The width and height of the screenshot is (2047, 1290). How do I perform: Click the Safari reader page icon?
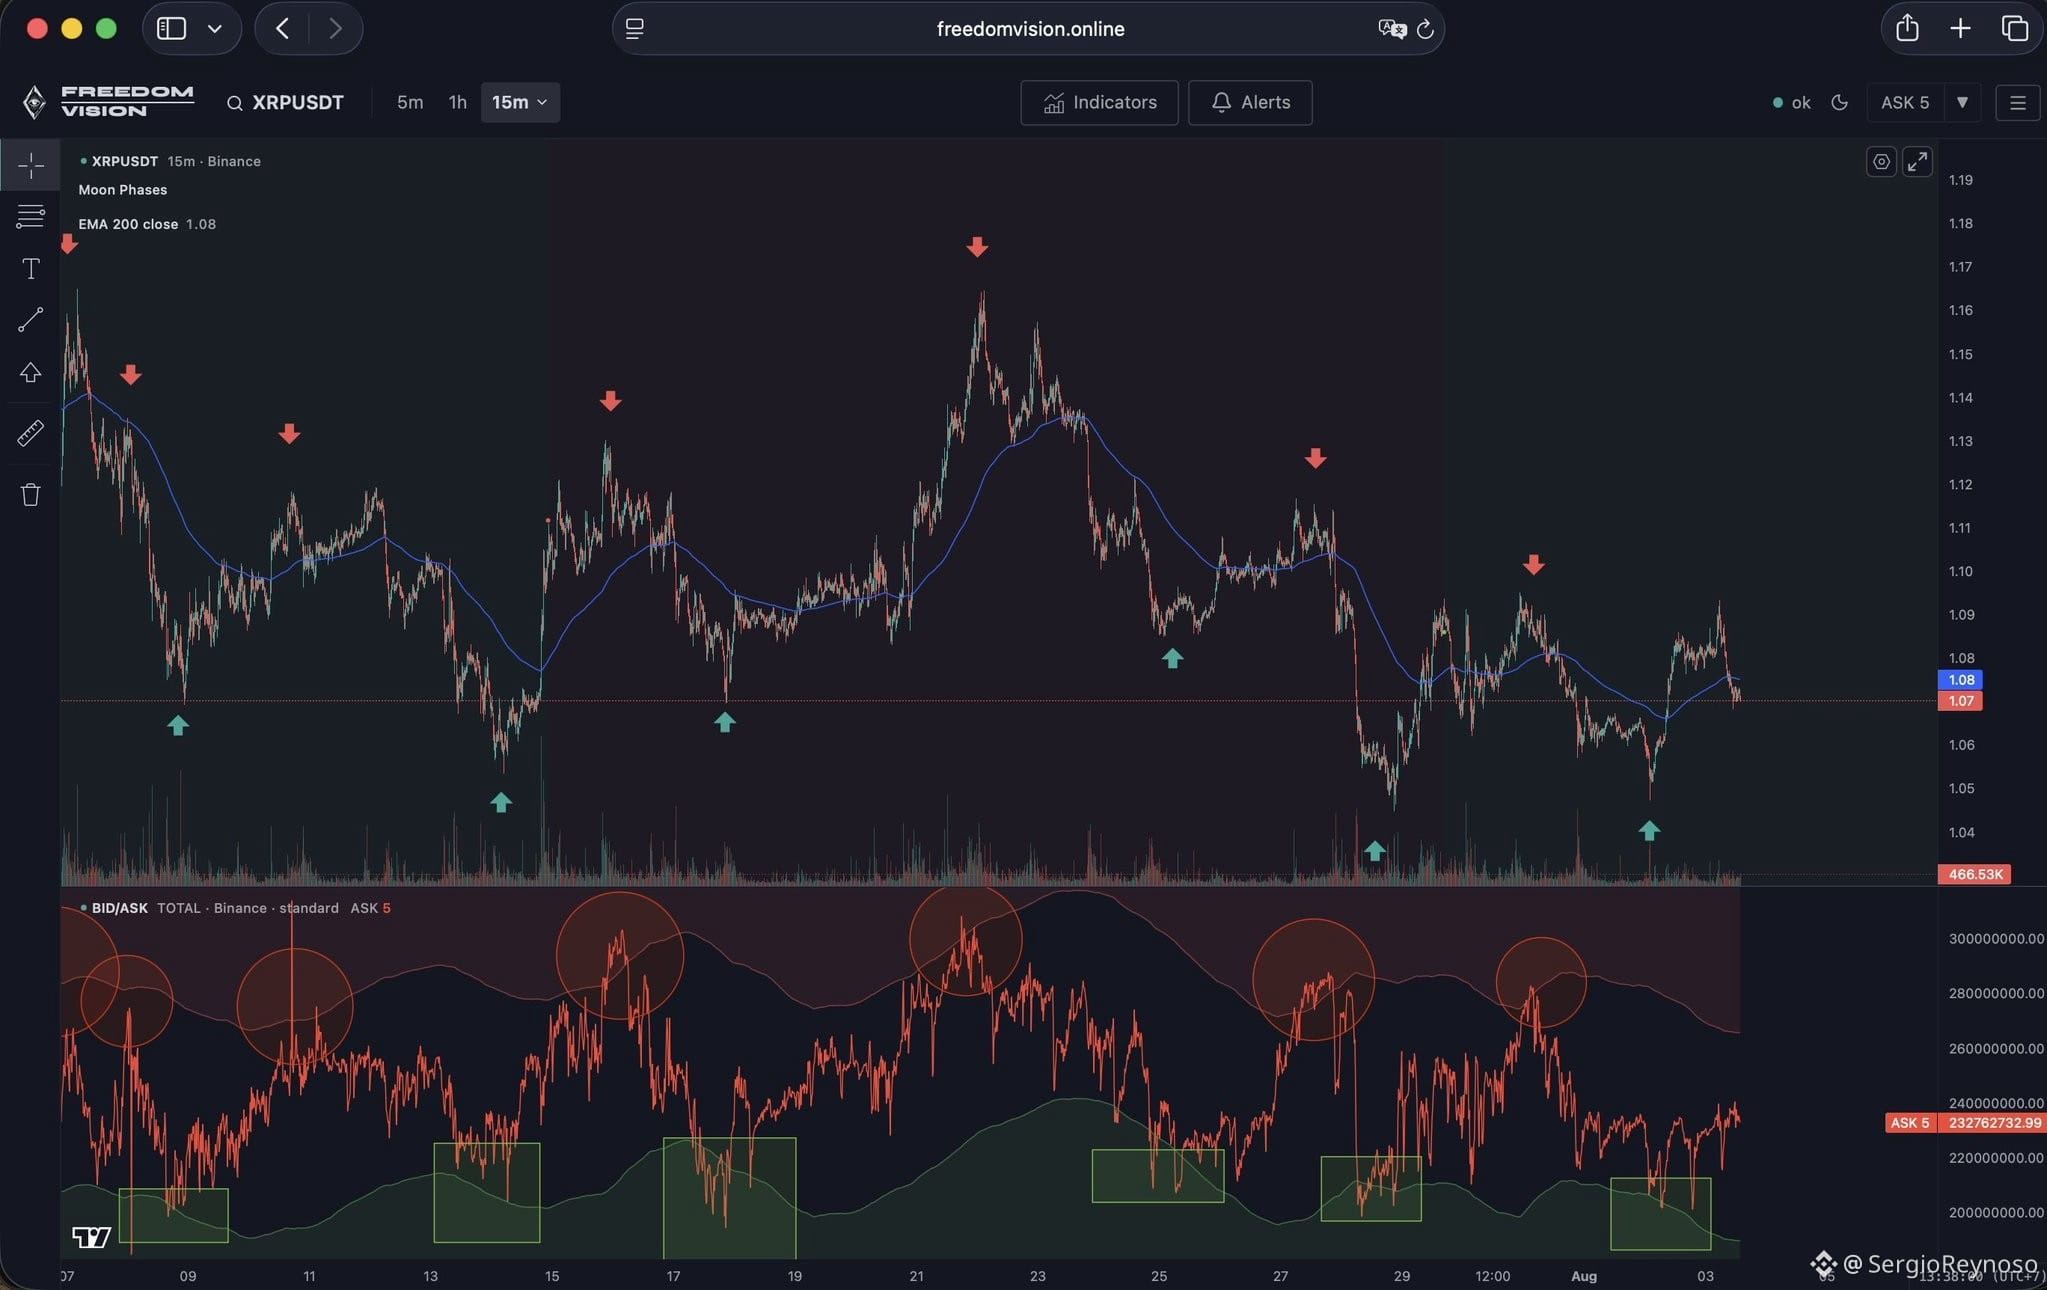click(635, 29)
